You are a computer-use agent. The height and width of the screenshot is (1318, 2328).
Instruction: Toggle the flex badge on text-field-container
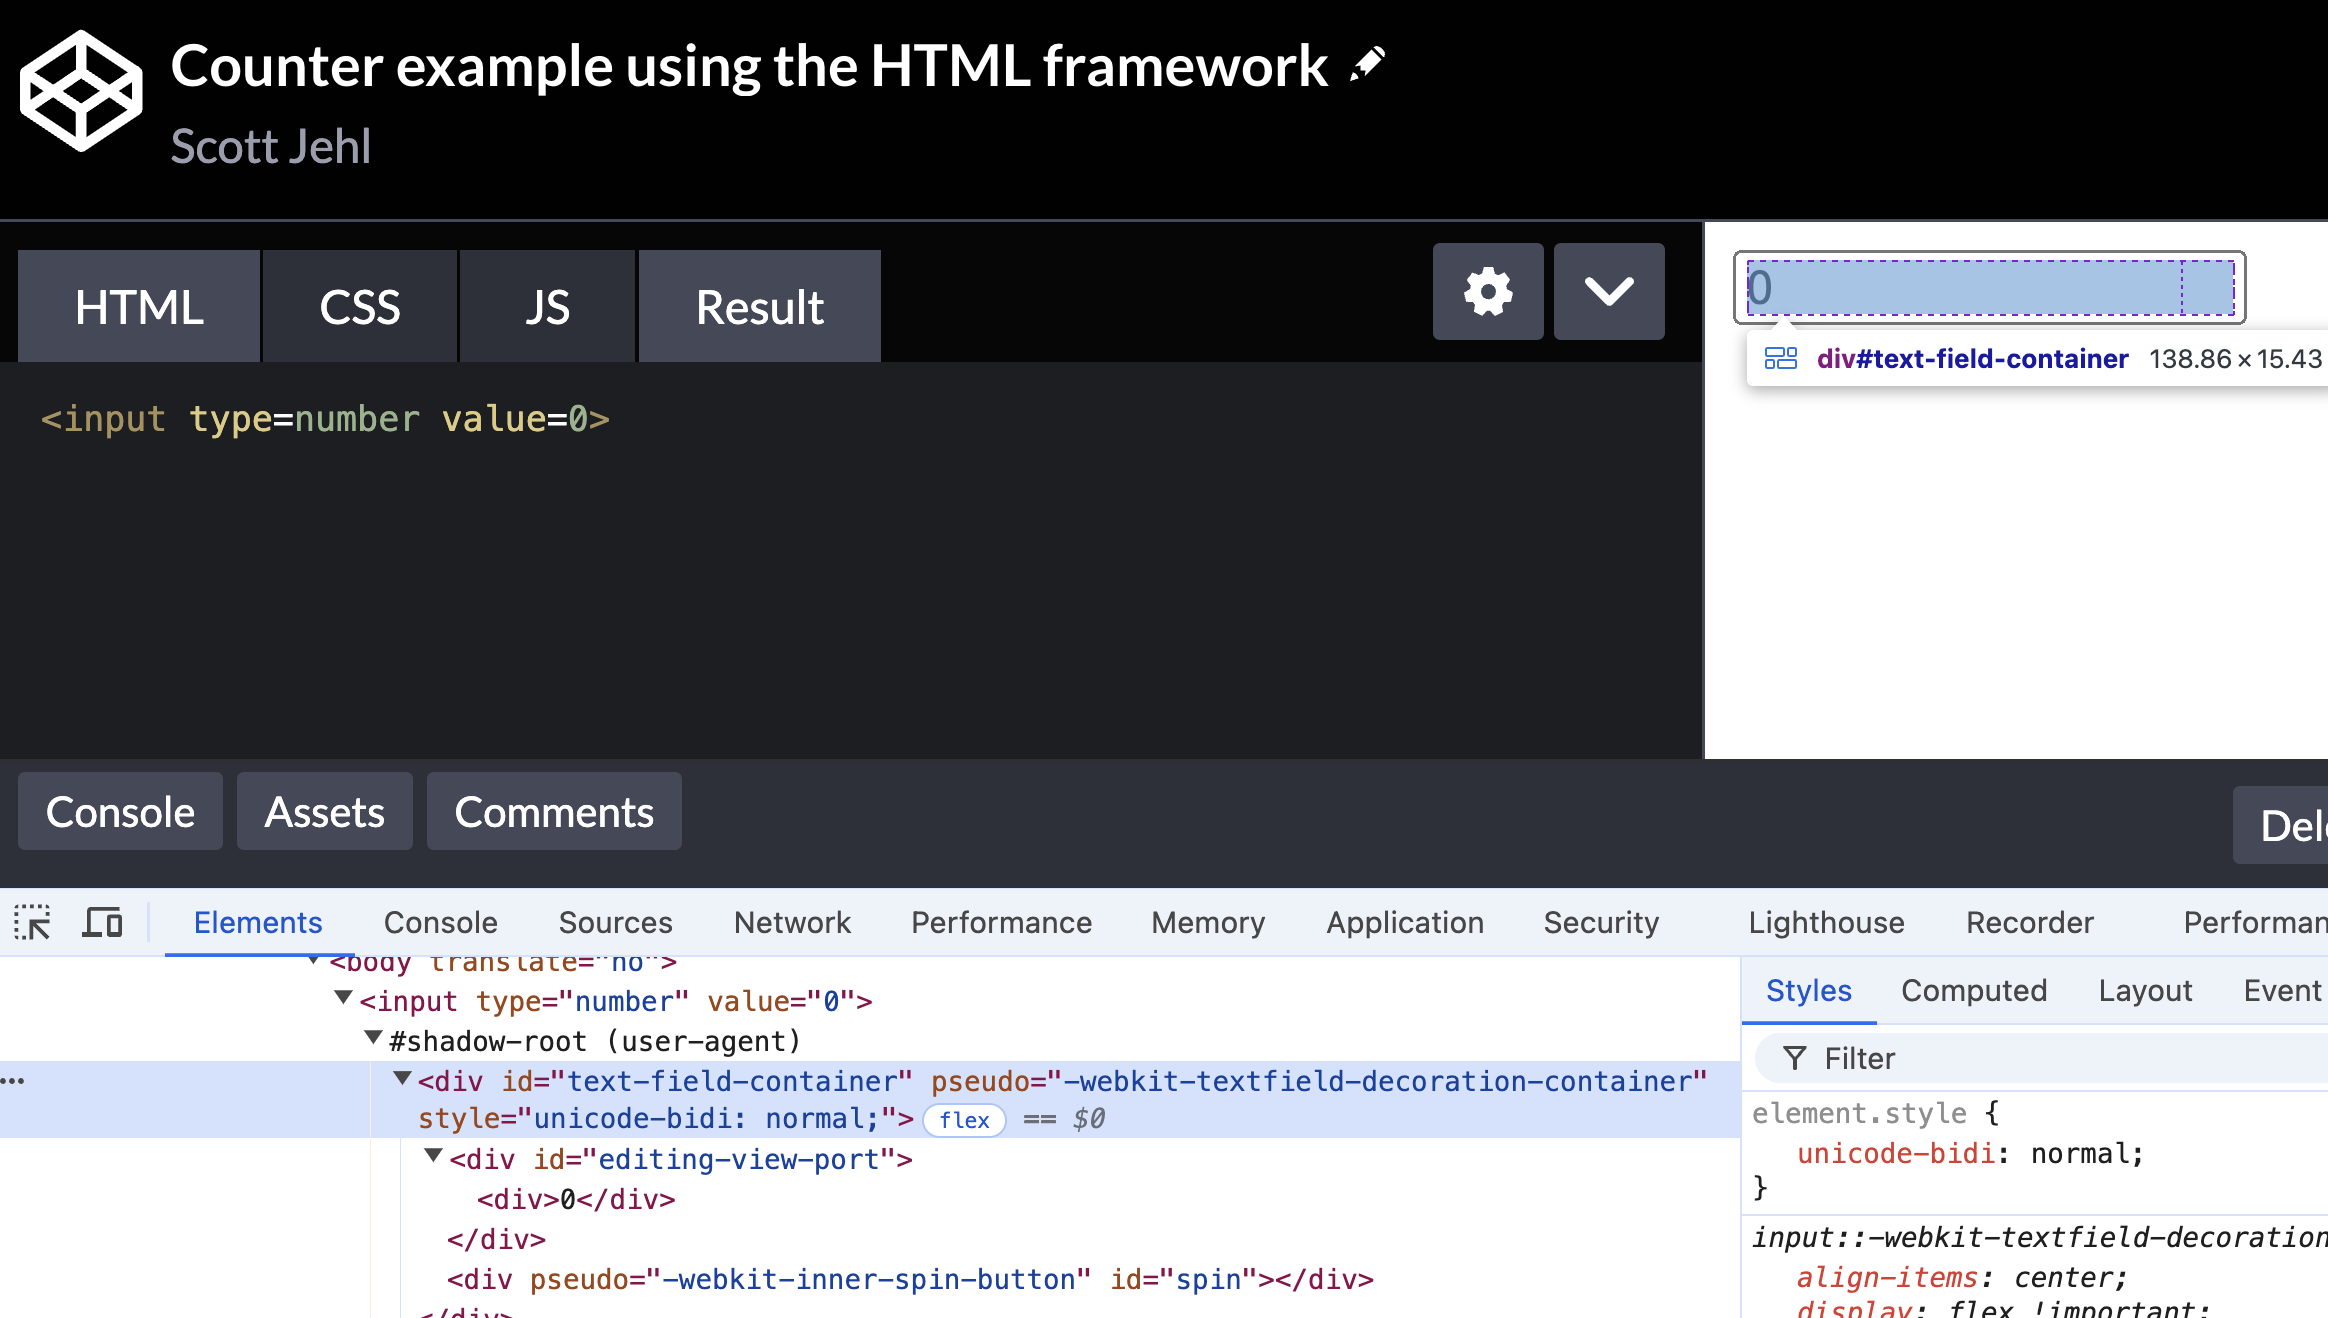(x=964, y=1120)
